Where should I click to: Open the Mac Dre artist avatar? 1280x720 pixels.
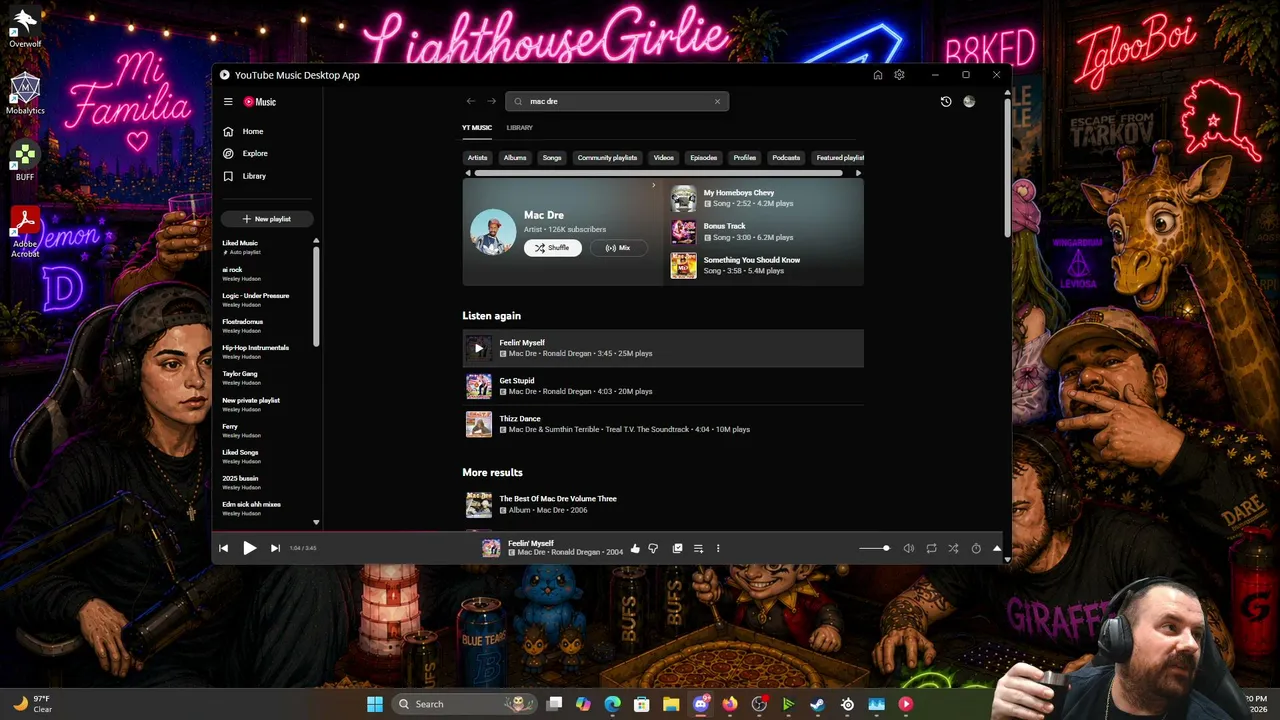(x=493, y=232)
